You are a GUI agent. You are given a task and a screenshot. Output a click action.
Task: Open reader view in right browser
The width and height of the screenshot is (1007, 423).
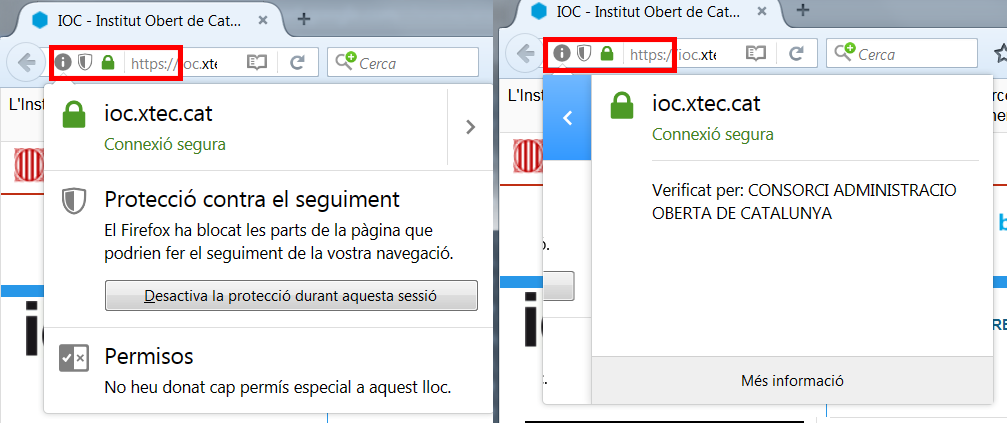point(756,53)
